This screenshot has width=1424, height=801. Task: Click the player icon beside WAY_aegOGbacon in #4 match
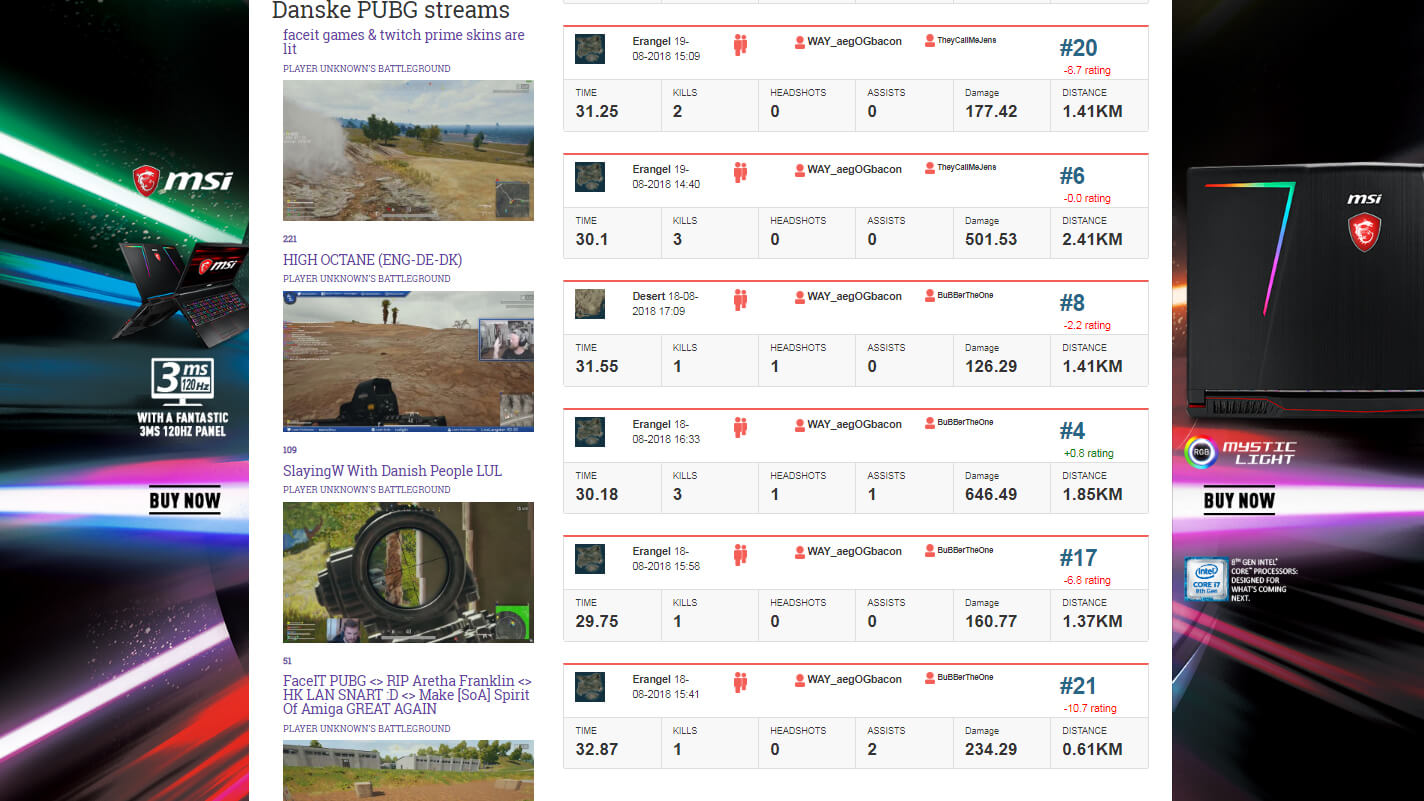799,425
